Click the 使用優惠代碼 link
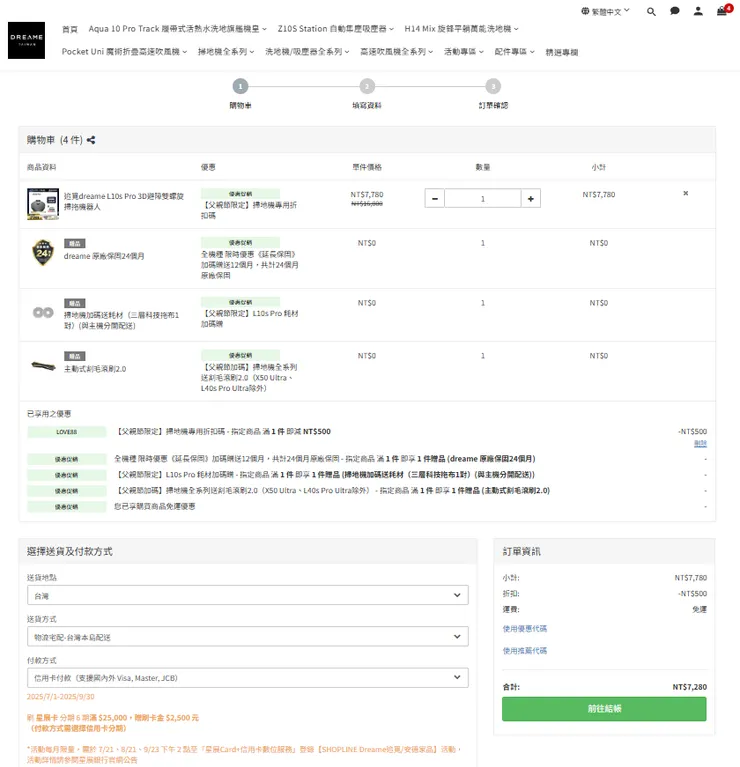Screen dimensions: 740x767 click(525, 629)
